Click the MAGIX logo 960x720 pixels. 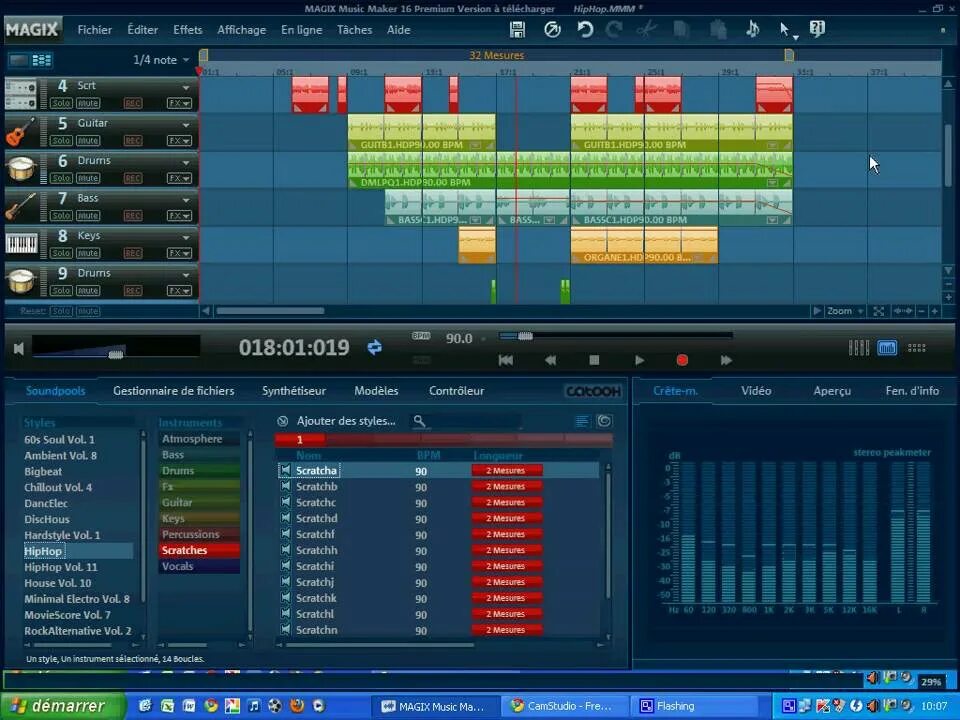pyautogui.click(x=32, y=29)
